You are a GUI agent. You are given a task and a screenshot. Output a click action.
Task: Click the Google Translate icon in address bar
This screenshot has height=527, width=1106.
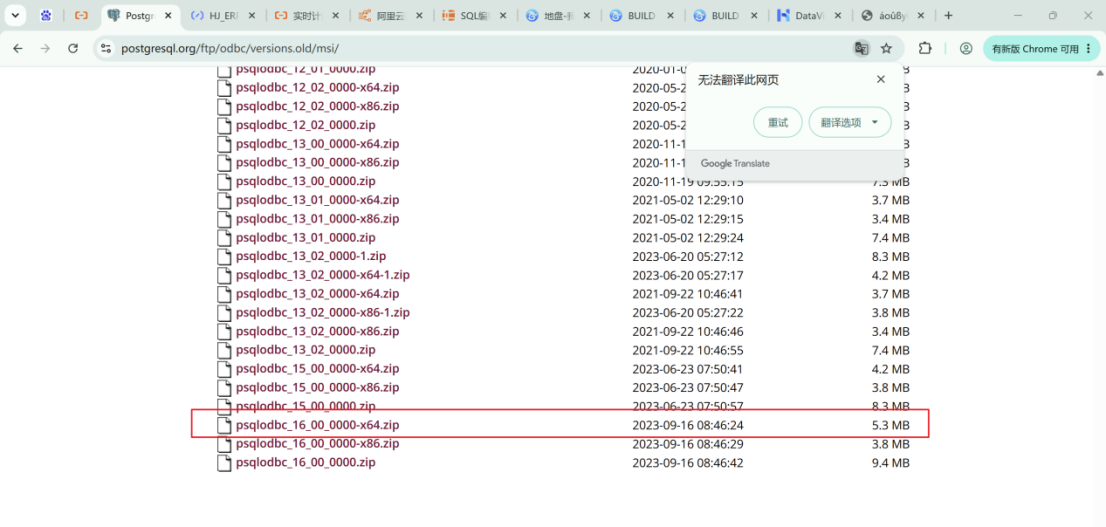click(861, 49)
